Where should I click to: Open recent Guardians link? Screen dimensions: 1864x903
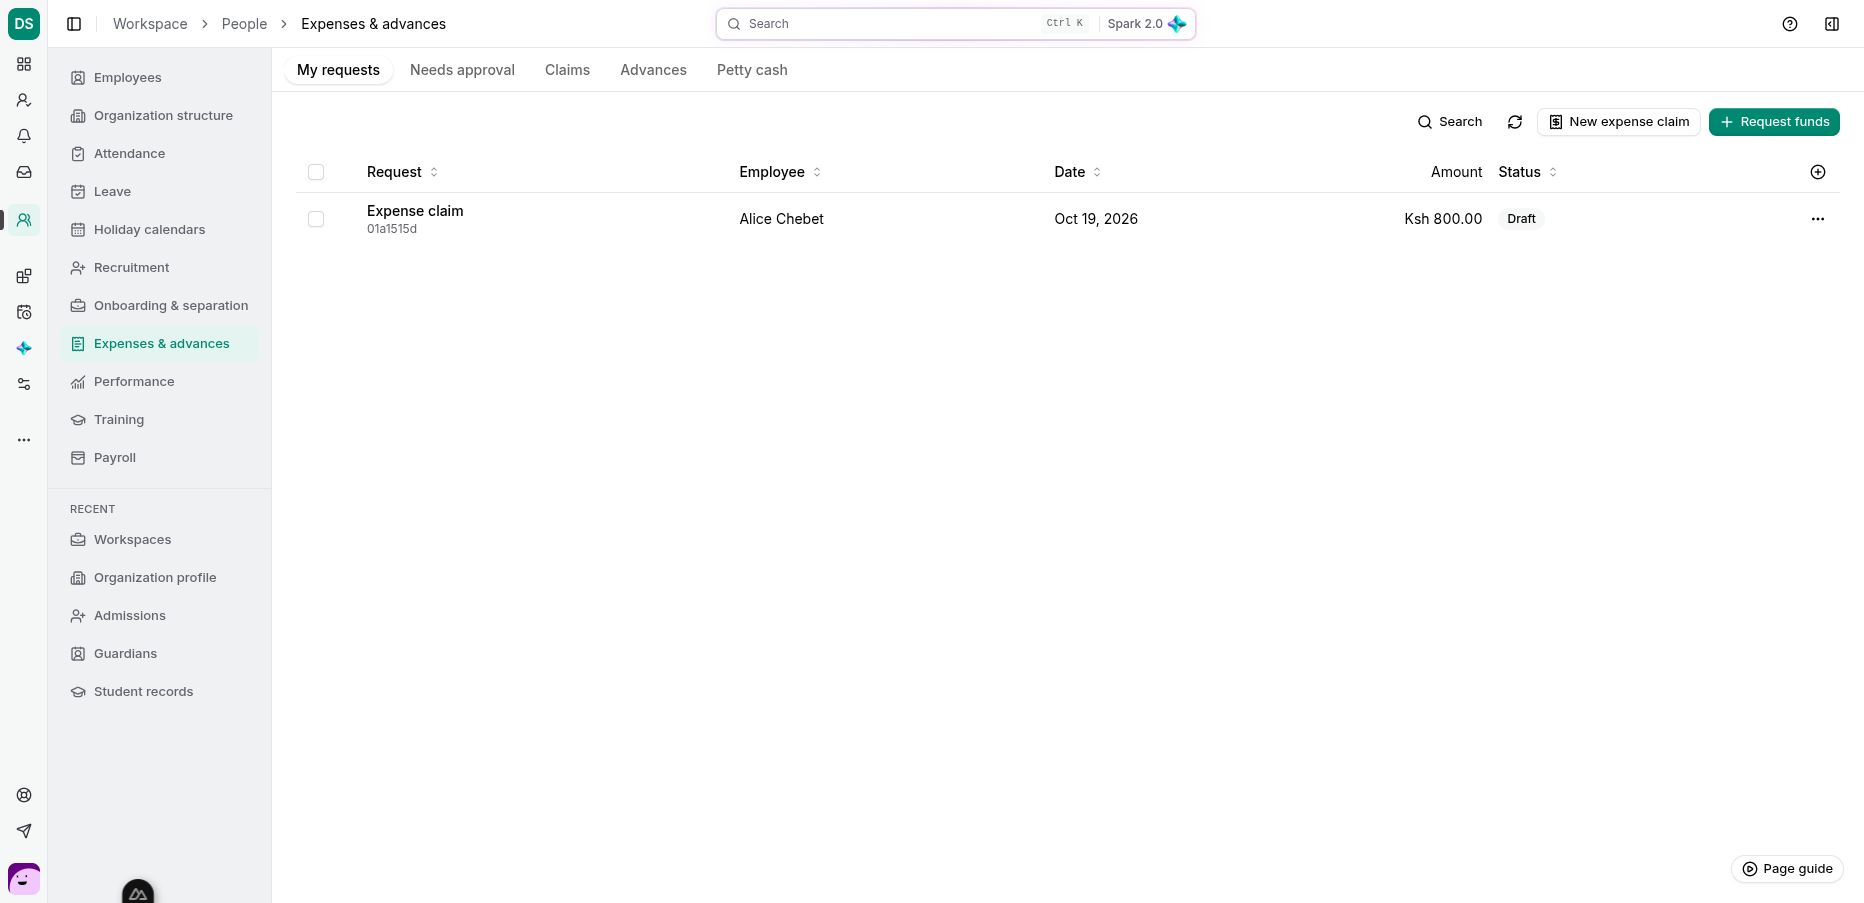(159, 654)
